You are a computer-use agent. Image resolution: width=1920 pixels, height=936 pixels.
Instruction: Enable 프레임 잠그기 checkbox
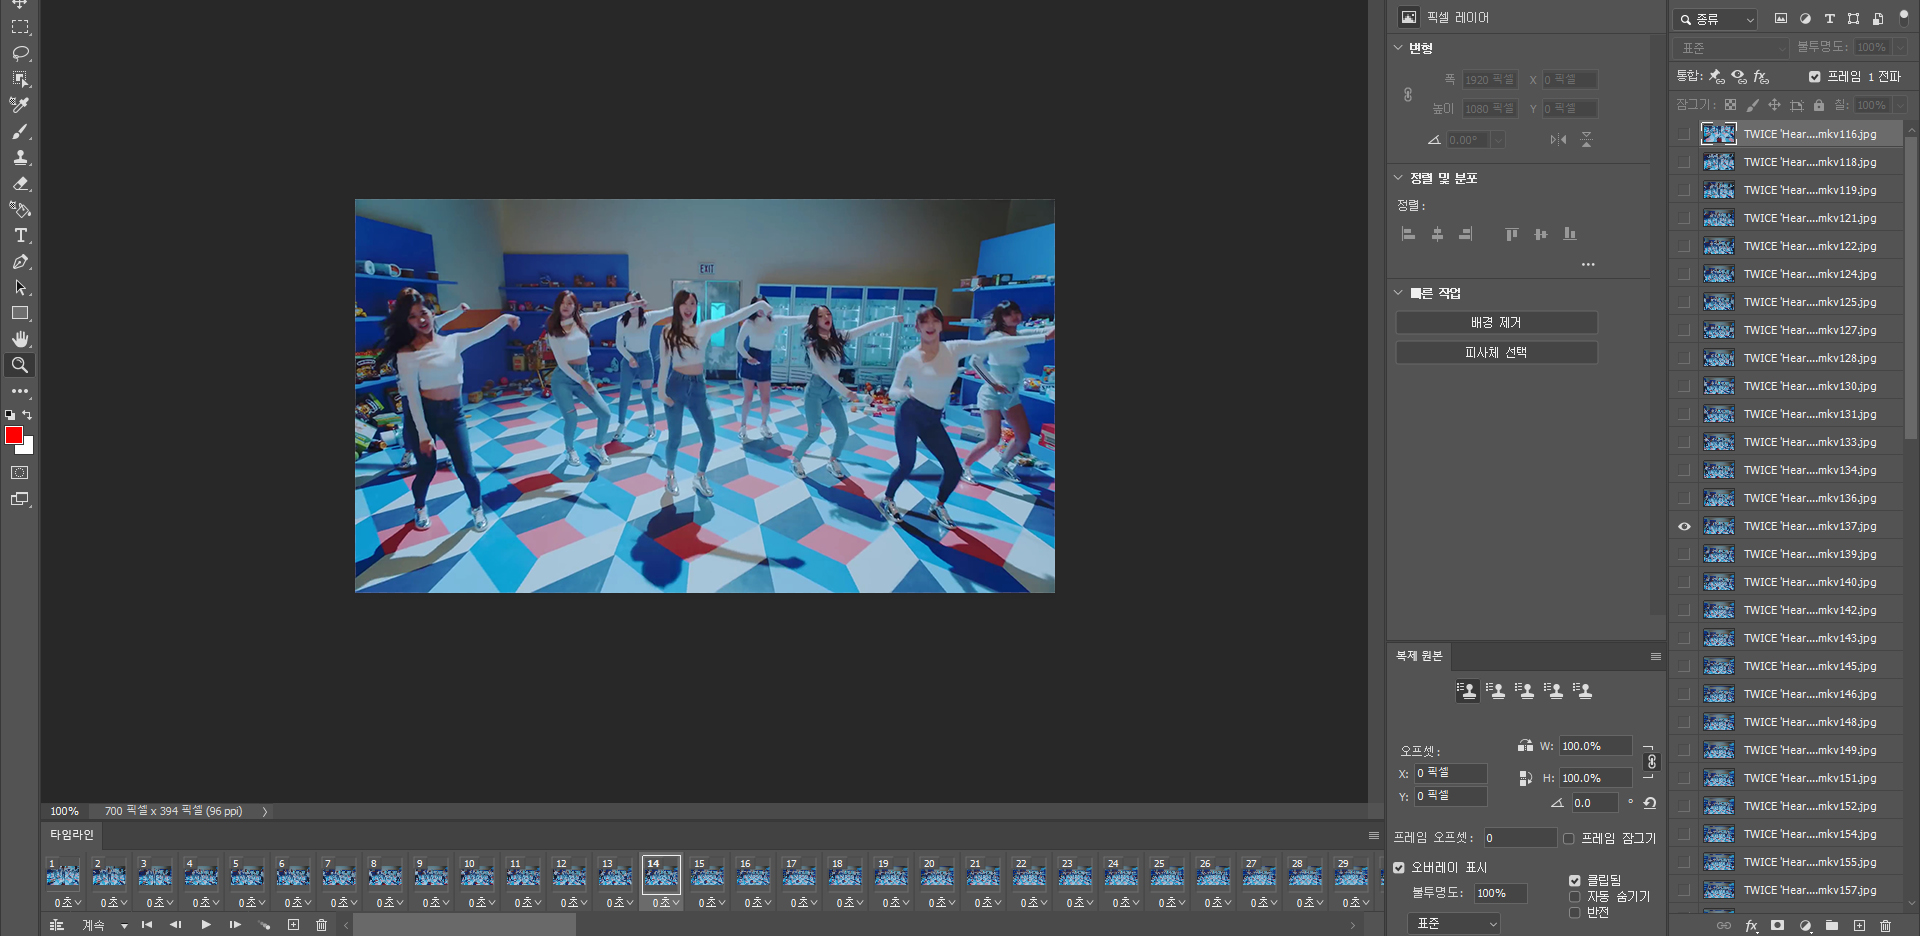pyautogui.click(x=1568, y=839)
